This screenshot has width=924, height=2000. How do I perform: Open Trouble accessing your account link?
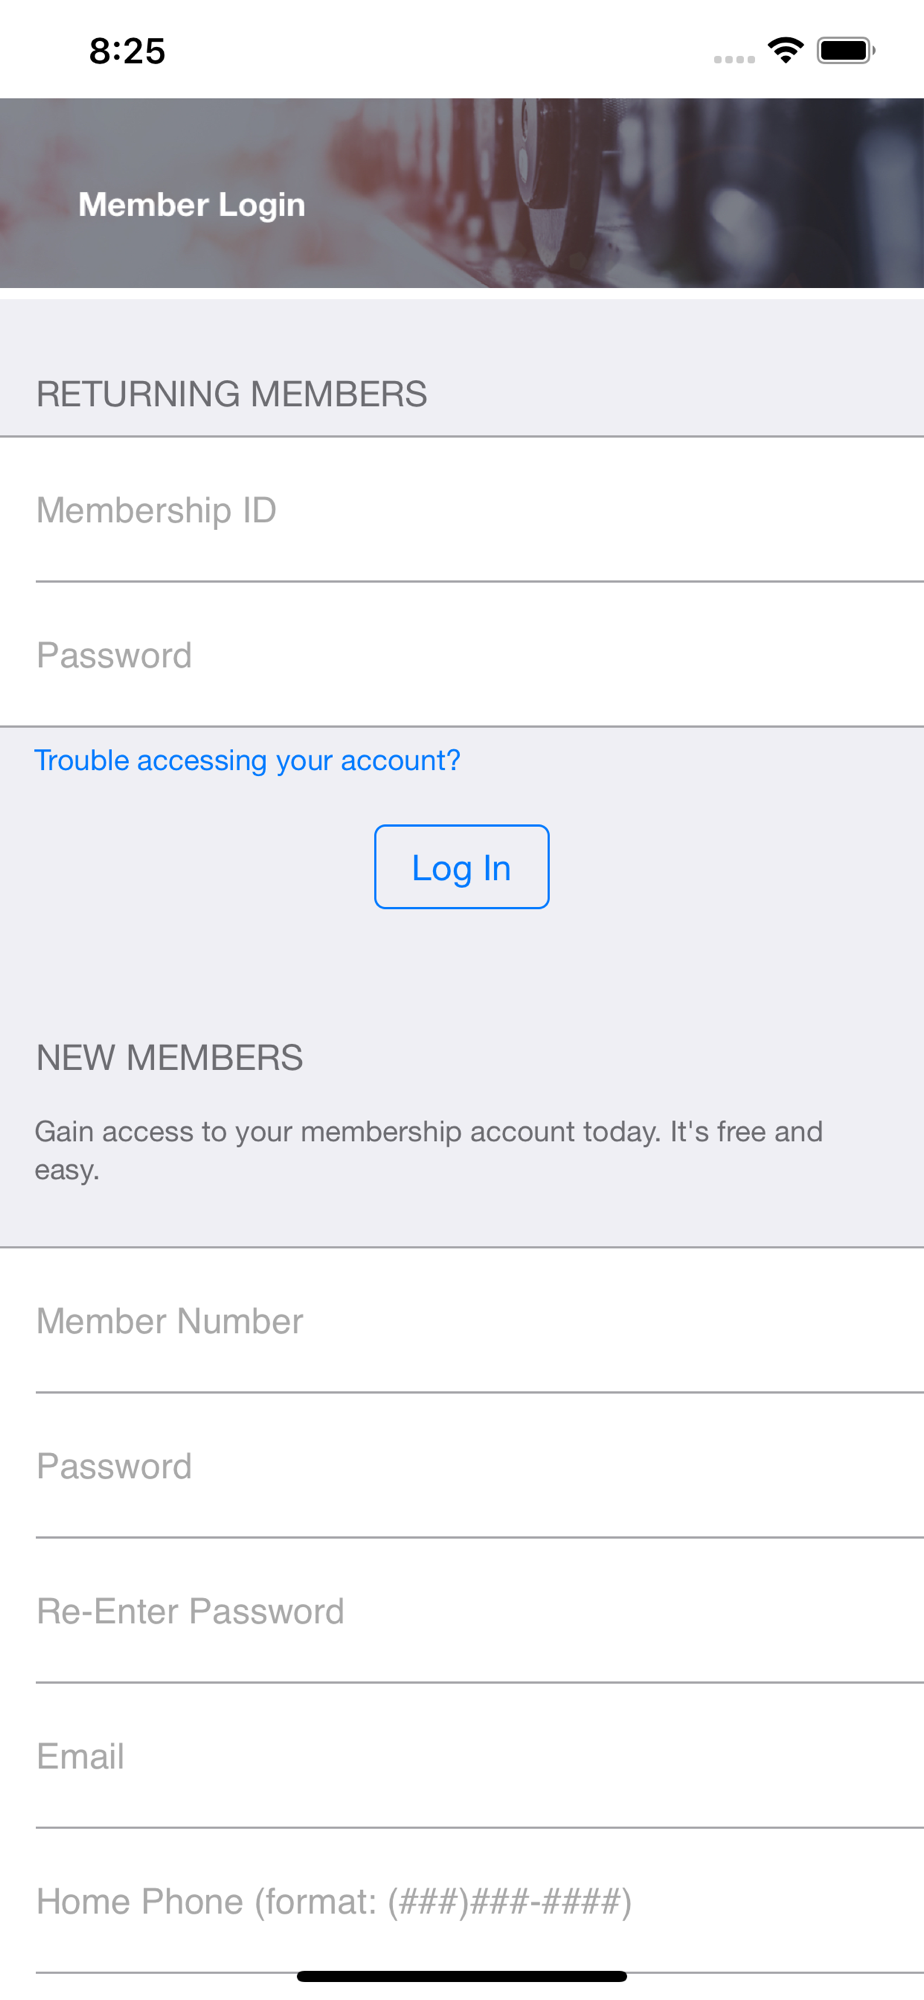247,760
